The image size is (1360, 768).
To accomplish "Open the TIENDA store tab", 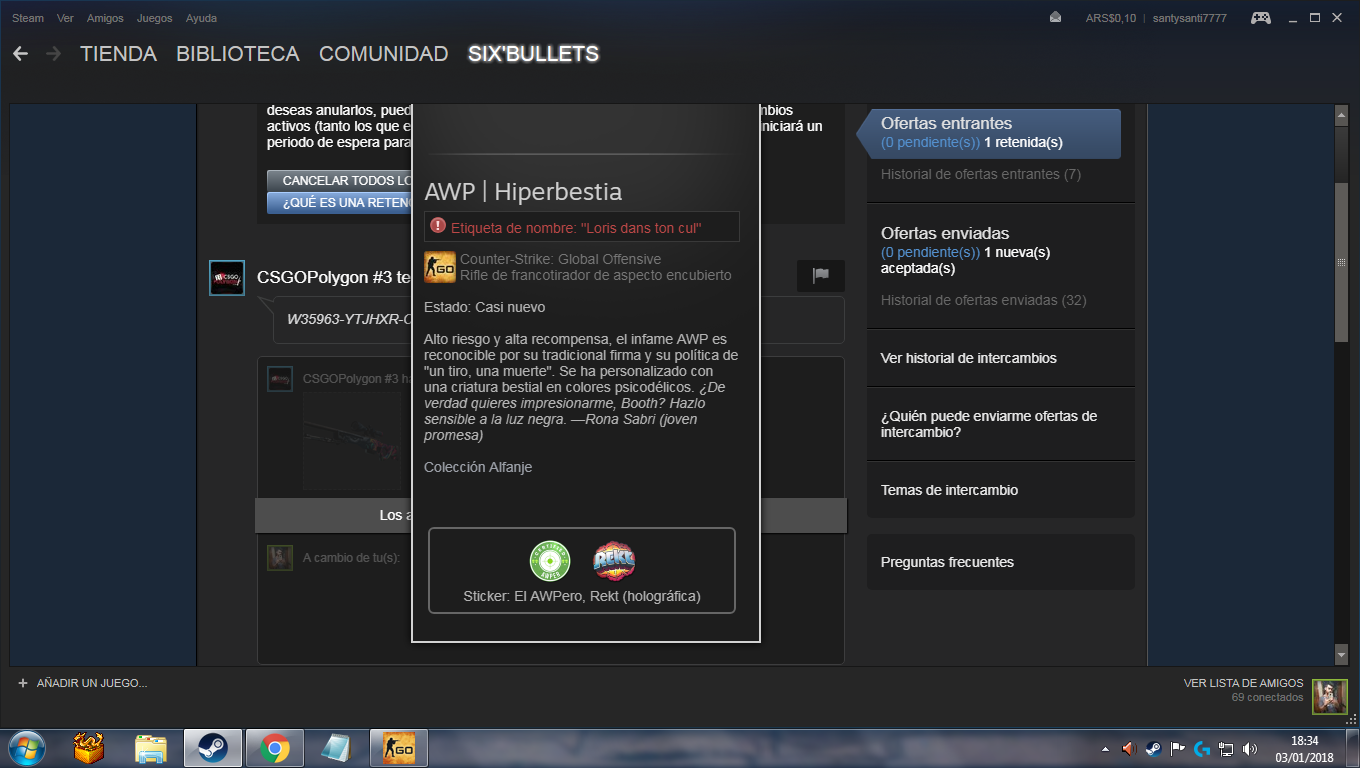I will 118,54.
